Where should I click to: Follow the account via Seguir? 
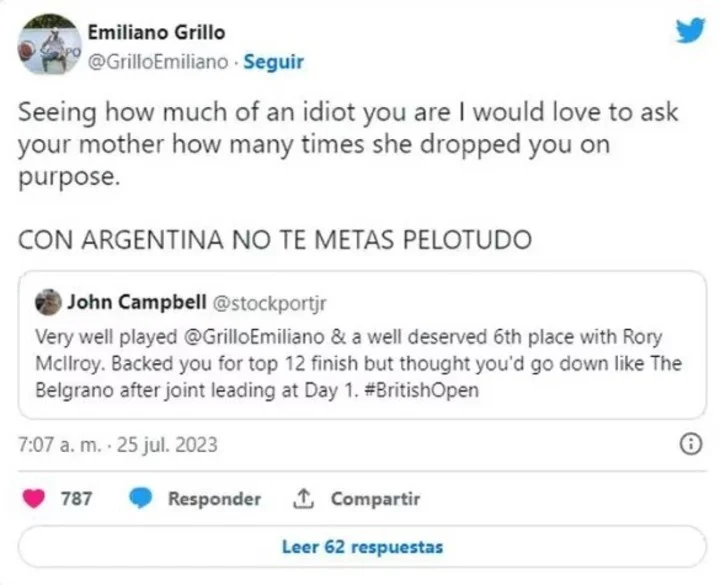click(273, 62)
